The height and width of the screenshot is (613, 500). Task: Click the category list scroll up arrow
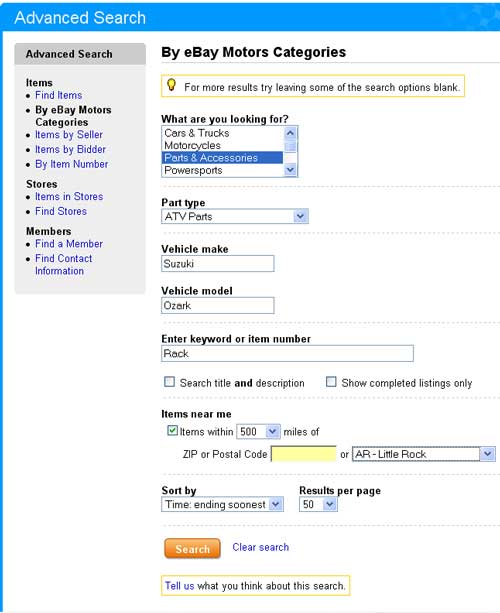click(x=290, y=133)
